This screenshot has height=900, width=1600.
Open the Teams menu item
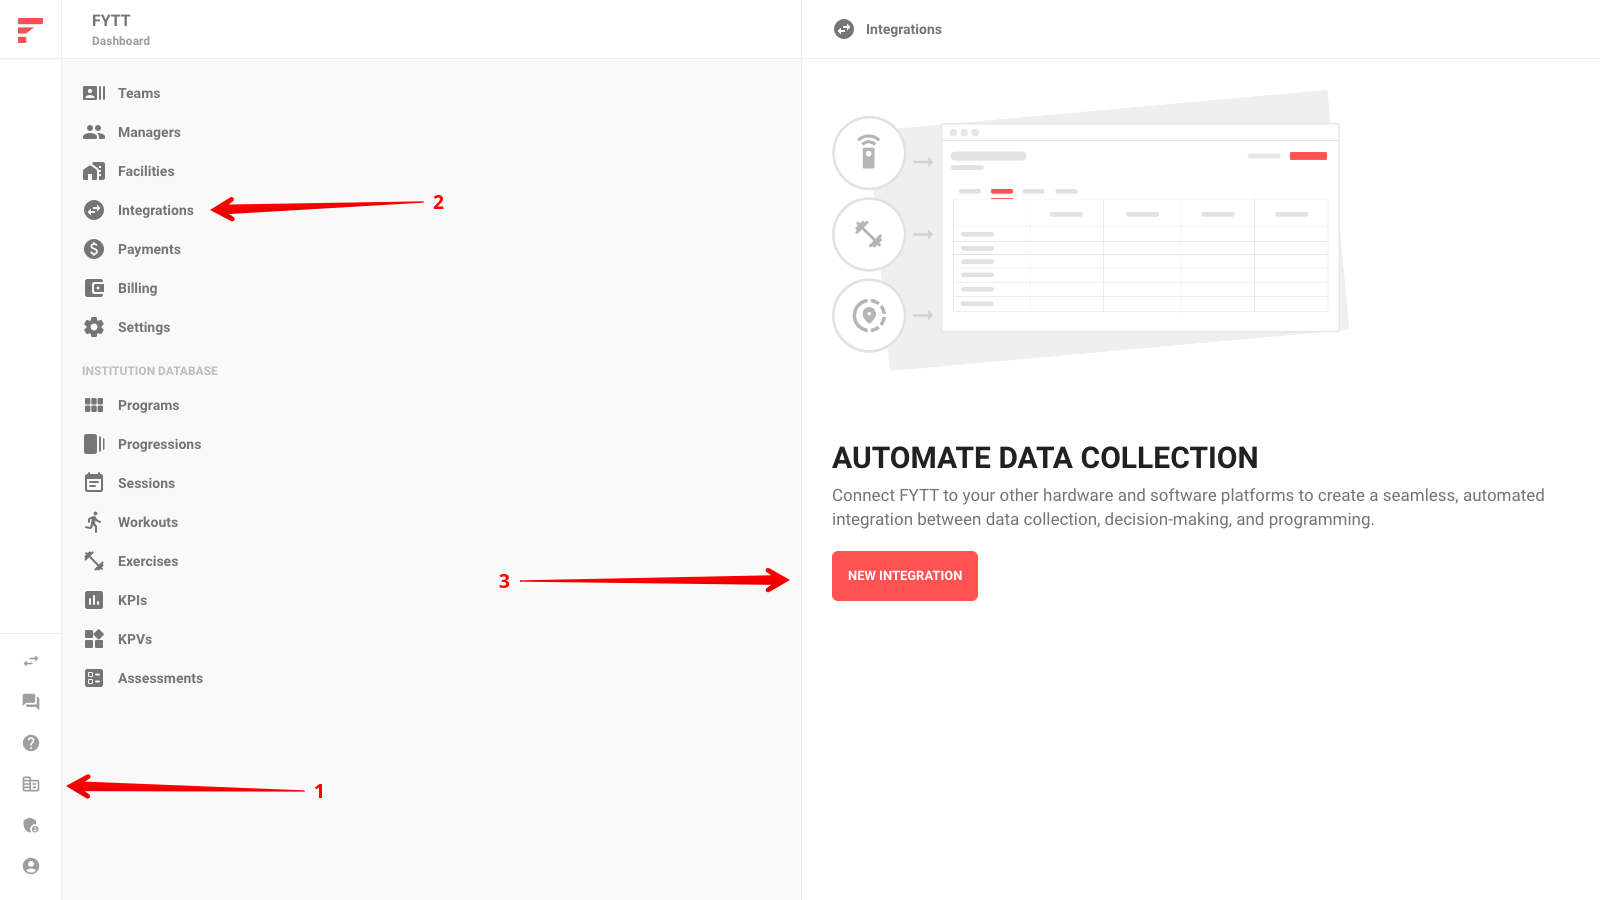tap(139, 93)
